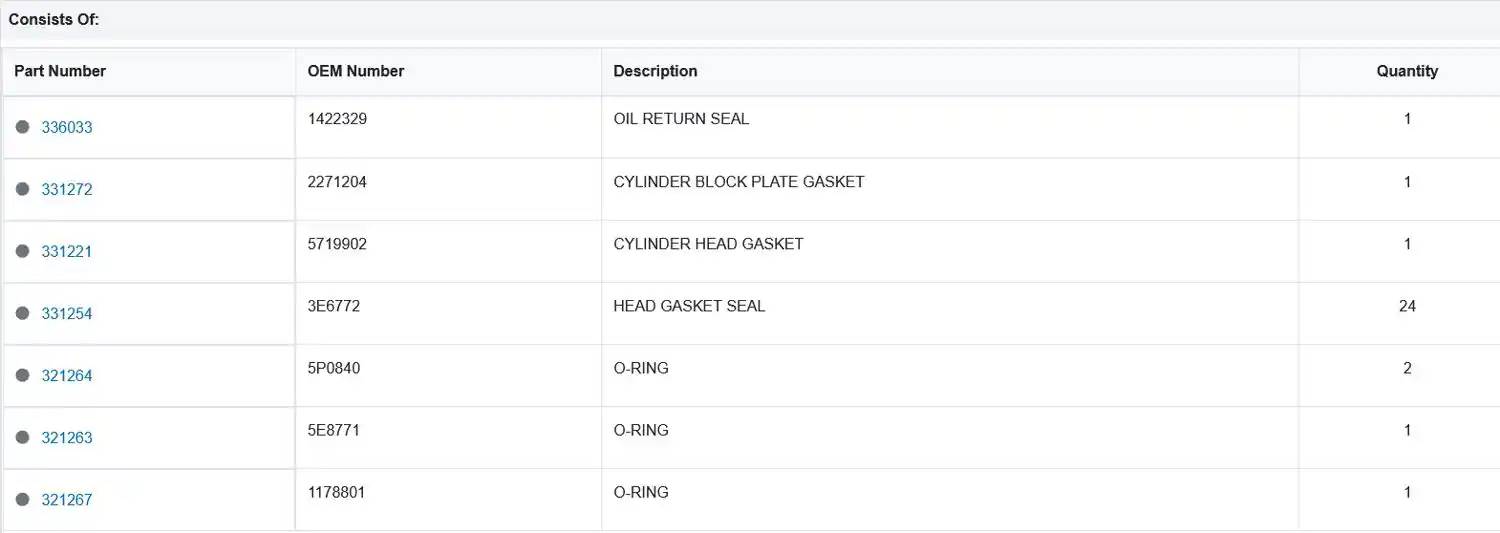Click the gray status dot beside 331221
This screenshot has width=1500, height=533.
(x=23, y=251)
